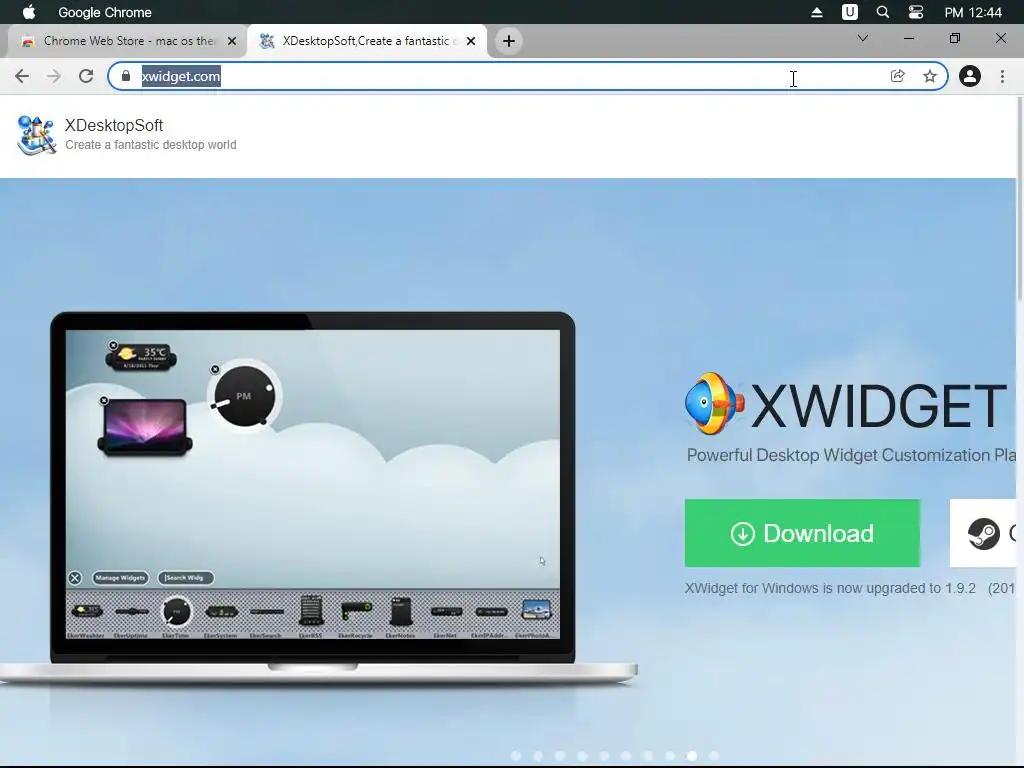
Task: Click the menu bar clock PM 12:44
Action: [x=973, y=12]
